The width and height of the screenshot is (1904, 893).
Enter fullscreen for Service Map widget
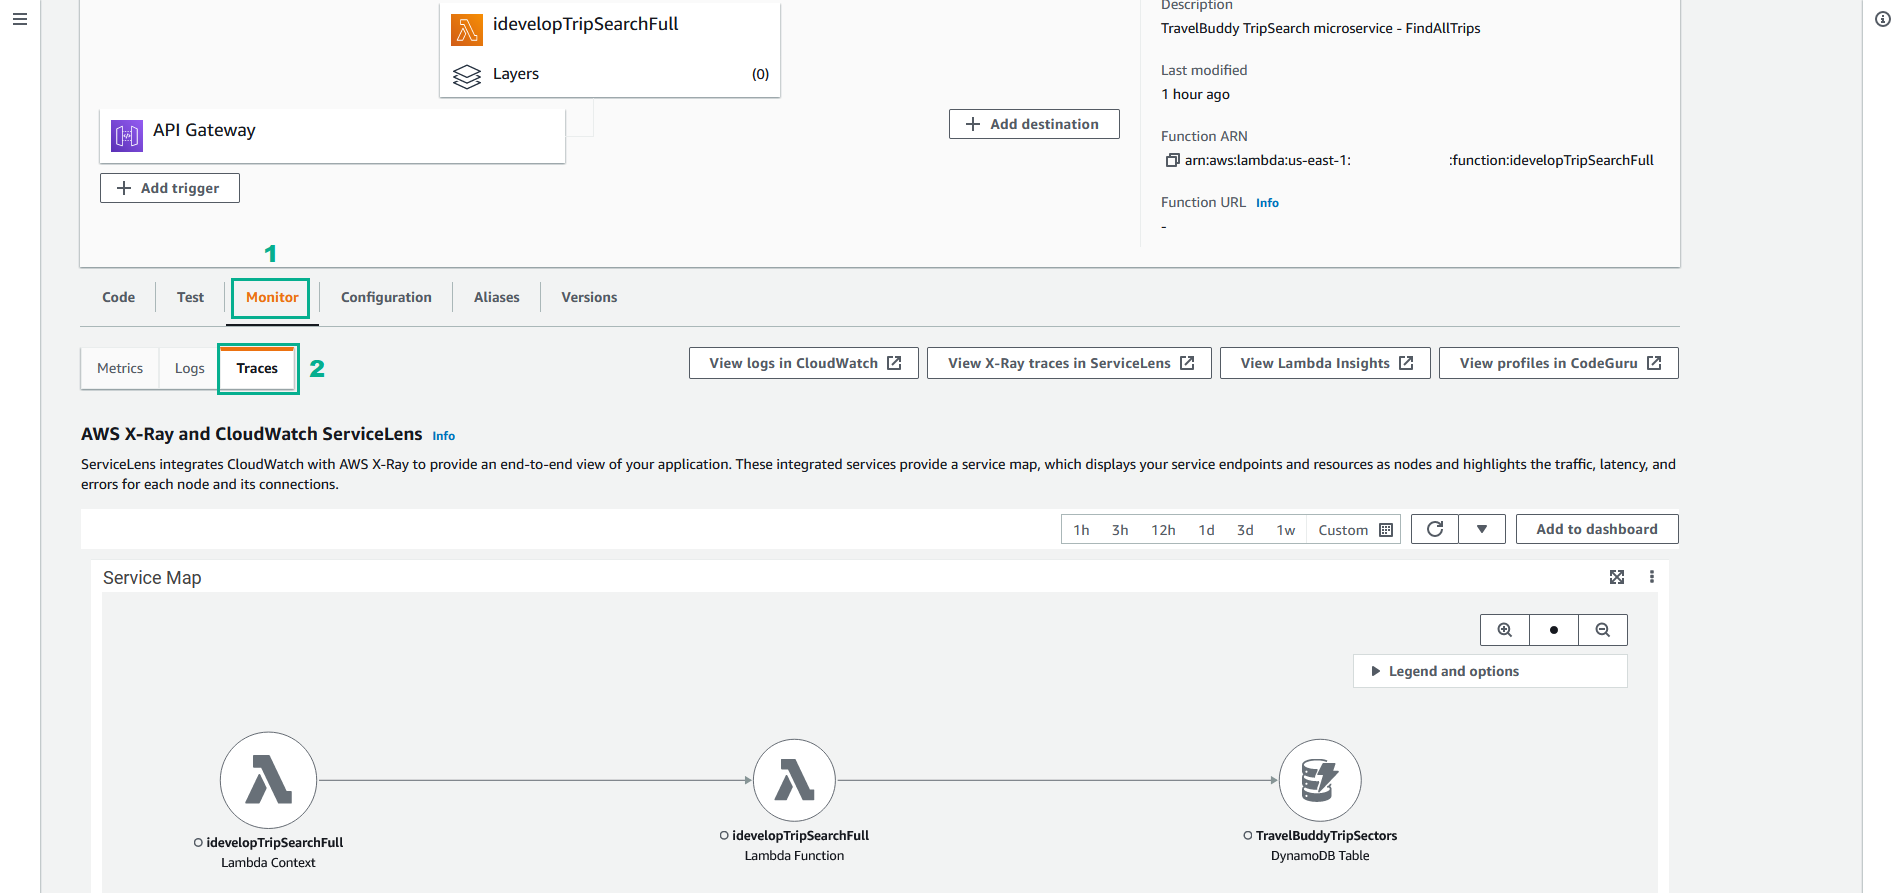pos(1617,577)
